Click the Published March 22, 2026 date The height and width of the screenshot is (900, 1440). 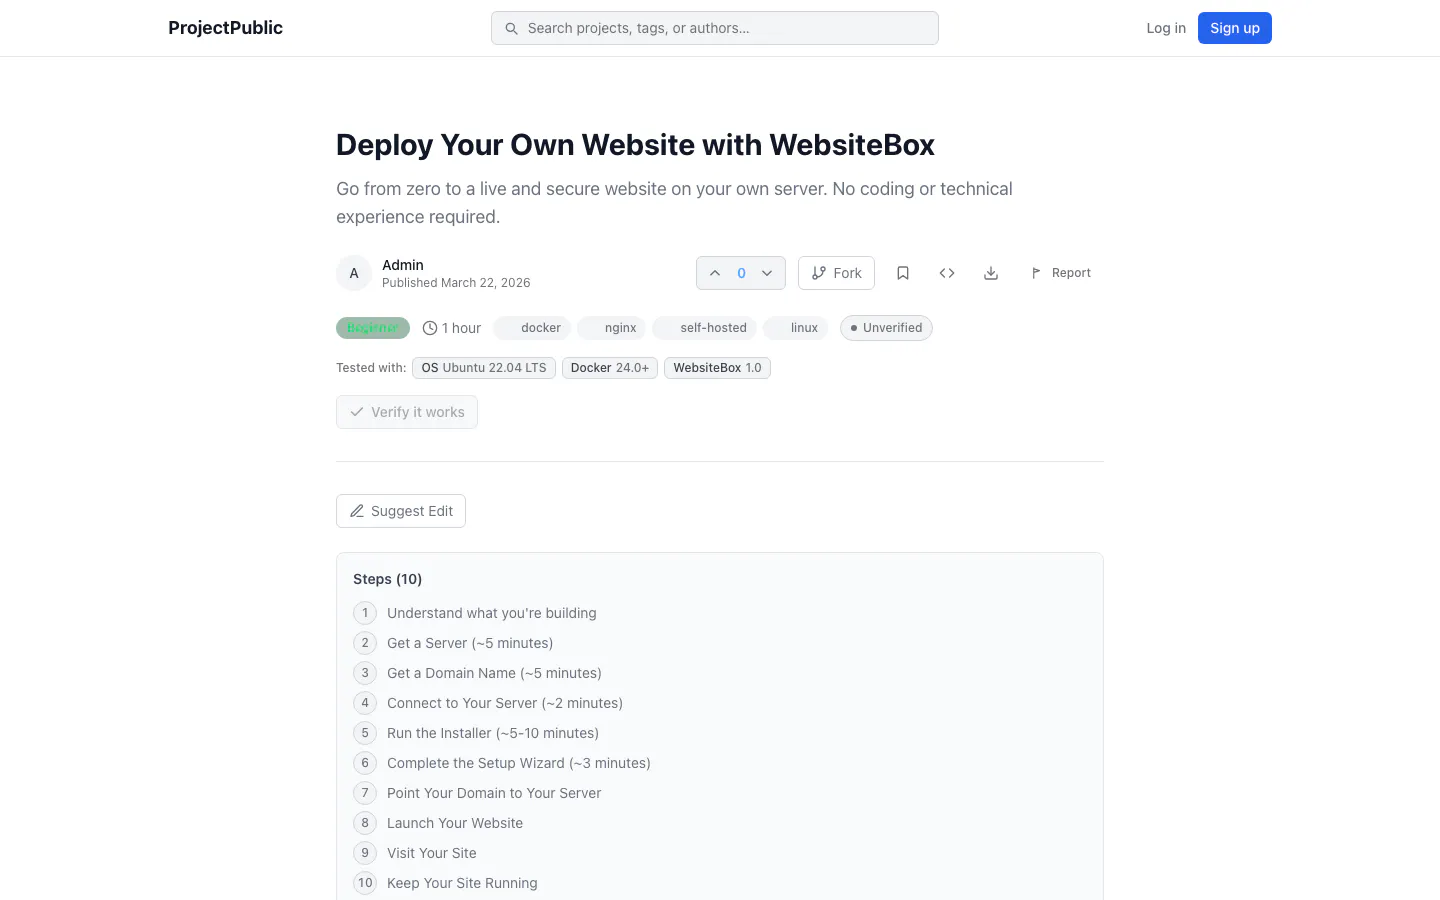(456, 283)
